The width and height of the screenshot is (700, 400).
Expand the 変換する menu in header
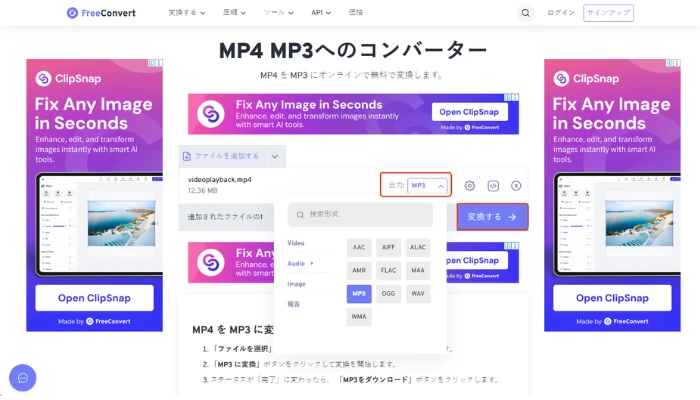187,12
